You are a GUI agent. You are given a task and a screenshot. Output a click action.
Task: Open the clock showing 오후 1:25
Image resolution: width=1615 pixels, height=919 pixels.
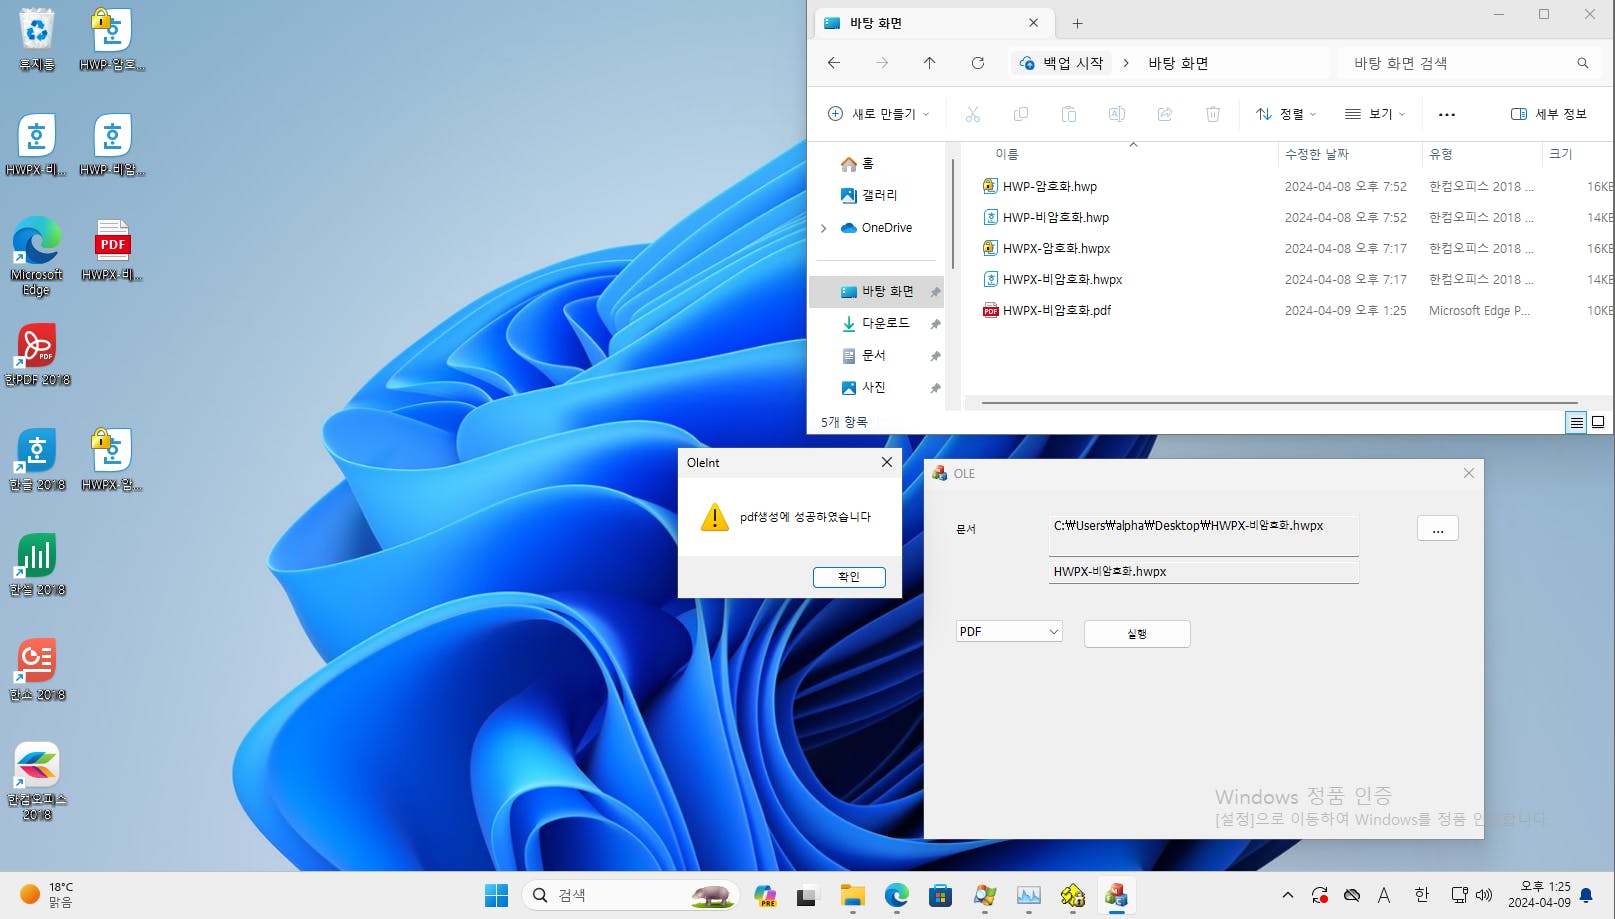1539,895
